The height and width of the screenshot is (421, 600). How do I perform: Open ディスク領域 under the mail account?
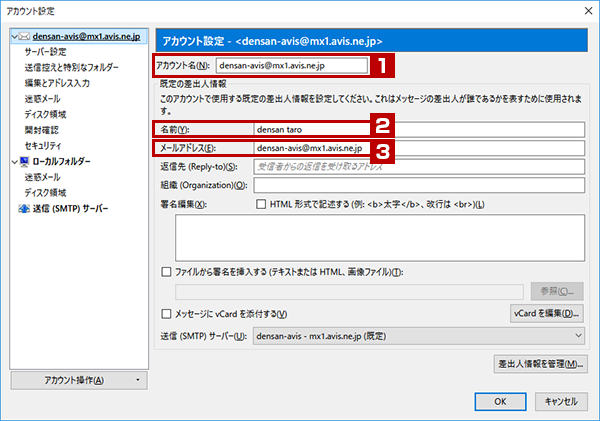click(x=45, y=114)
